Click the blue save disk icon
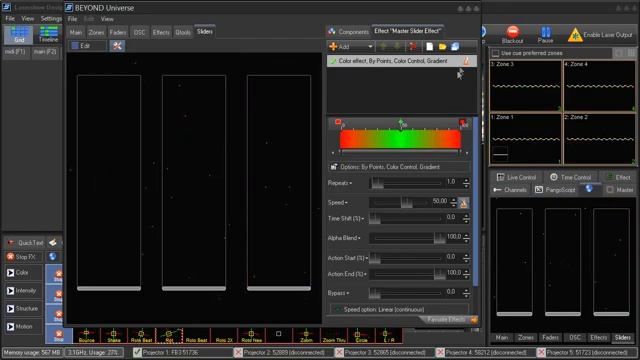Viewport: 640px width, 360px height. pyautogui.click(x=455, y=47)
